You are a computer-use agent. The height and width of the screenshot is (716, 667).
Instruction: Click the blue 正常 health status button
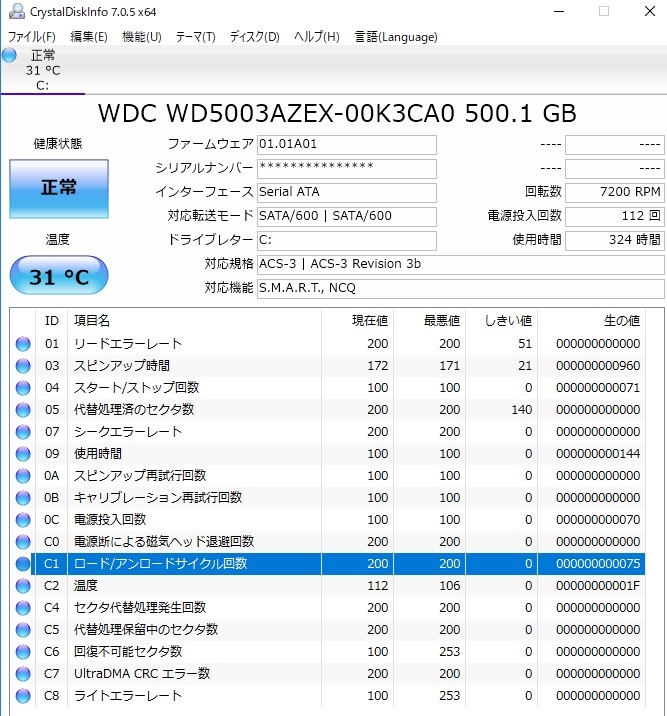coord(59,189)
